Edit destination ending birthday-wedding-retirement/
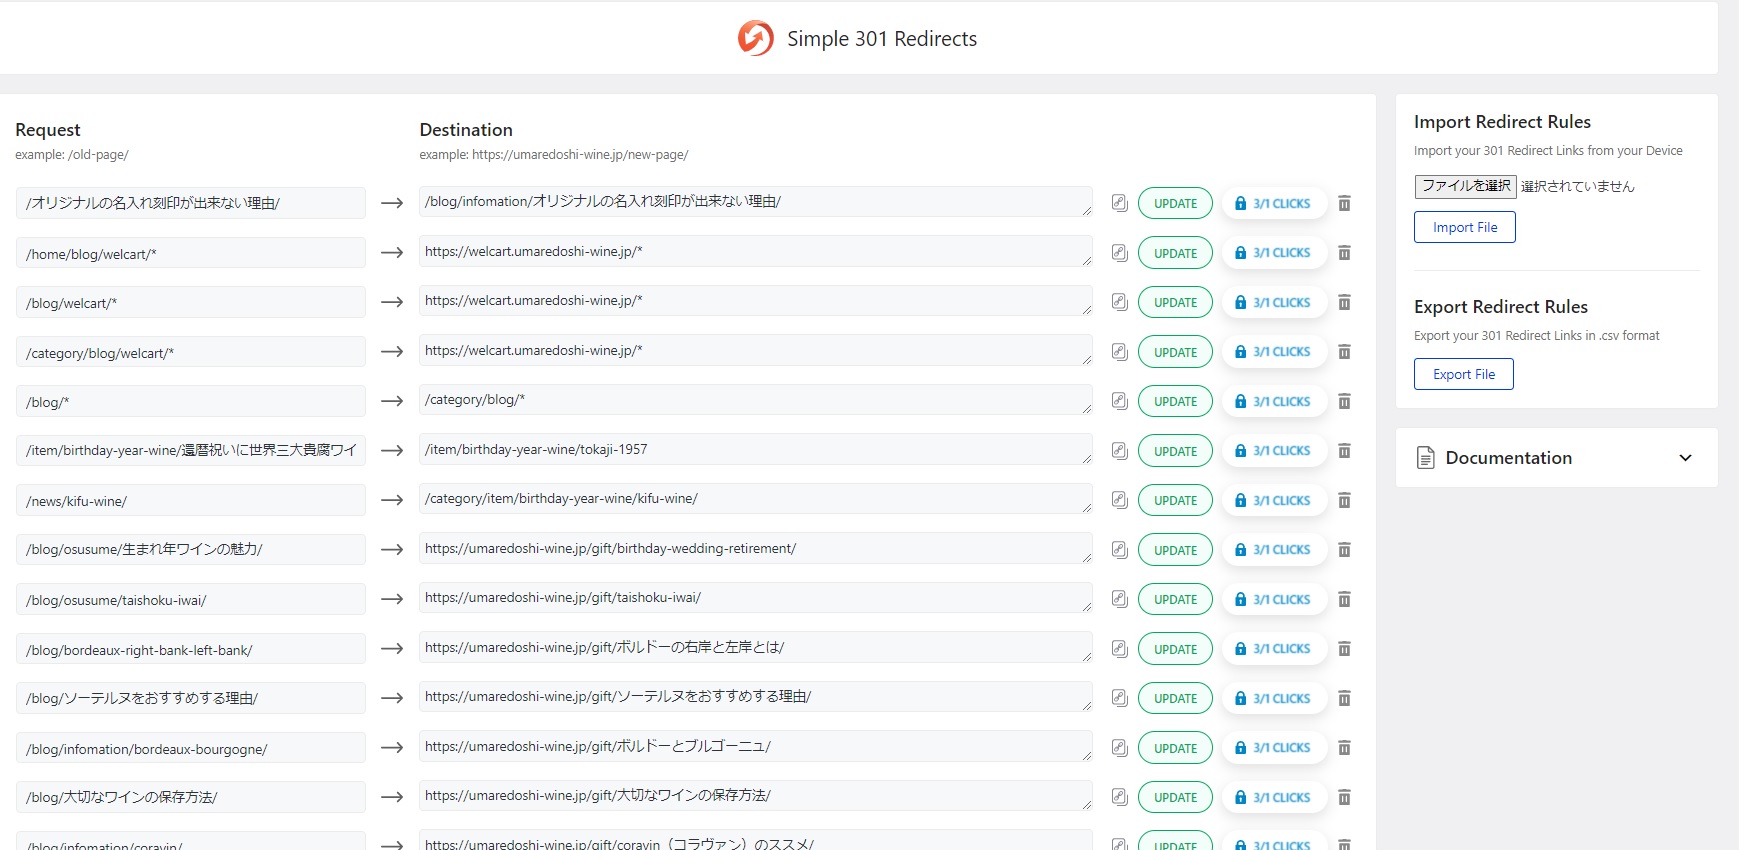The width and height of the screenshot is (1739, 850). pyautogui.click(x=756, y=549)
